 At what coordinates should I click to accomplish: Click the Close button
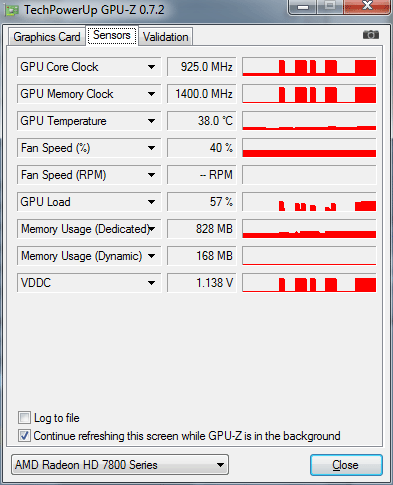[x=346, y=465]
